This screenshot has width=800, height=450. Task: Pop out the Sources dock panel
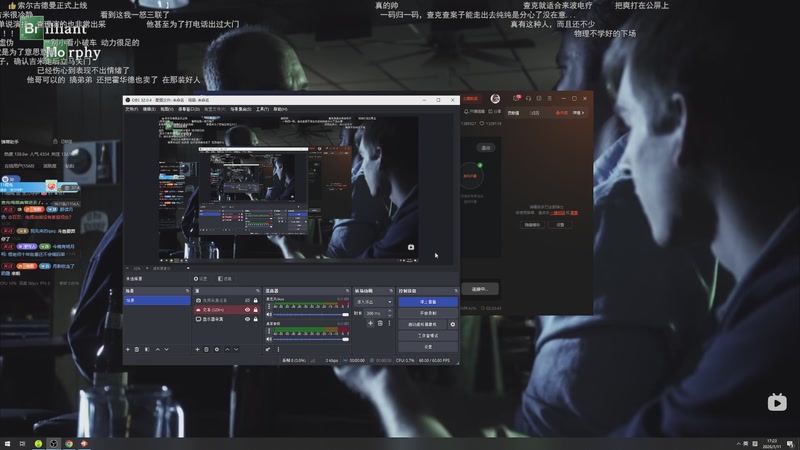click(258, 291)
